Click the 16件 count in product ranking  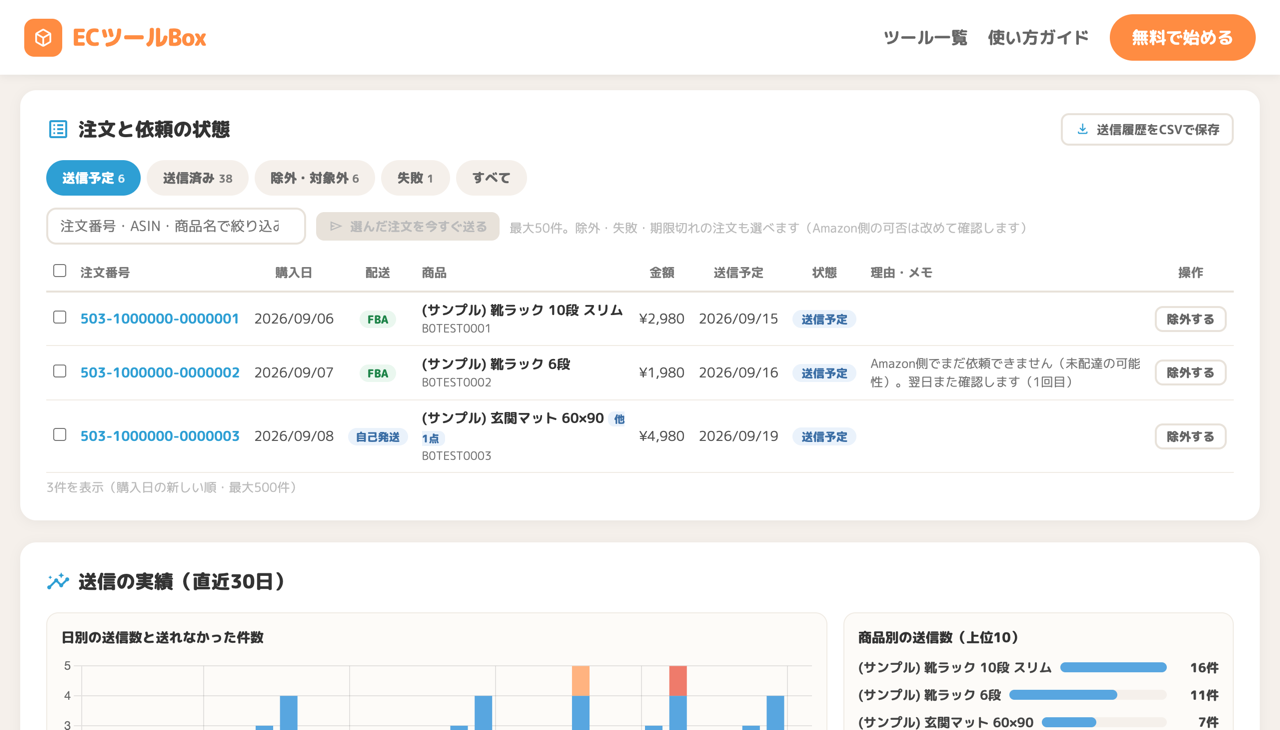tap(1204, 667)
